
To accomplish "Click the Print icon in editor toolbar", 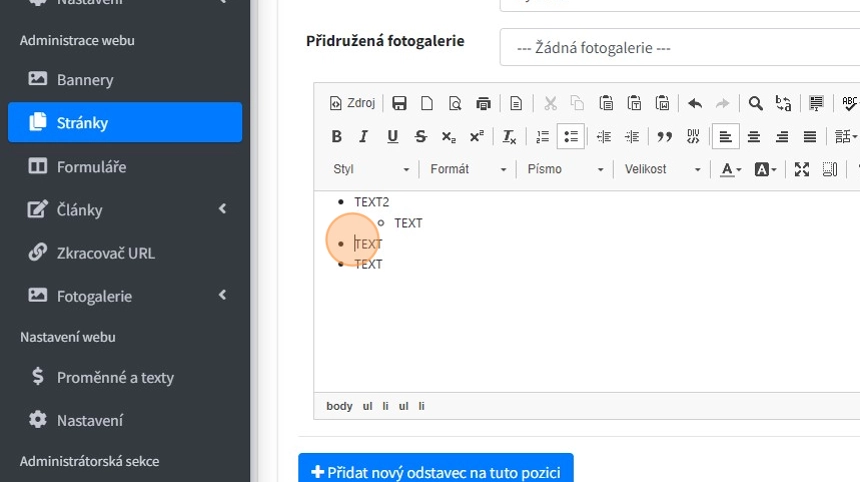I will click(484, 103).
